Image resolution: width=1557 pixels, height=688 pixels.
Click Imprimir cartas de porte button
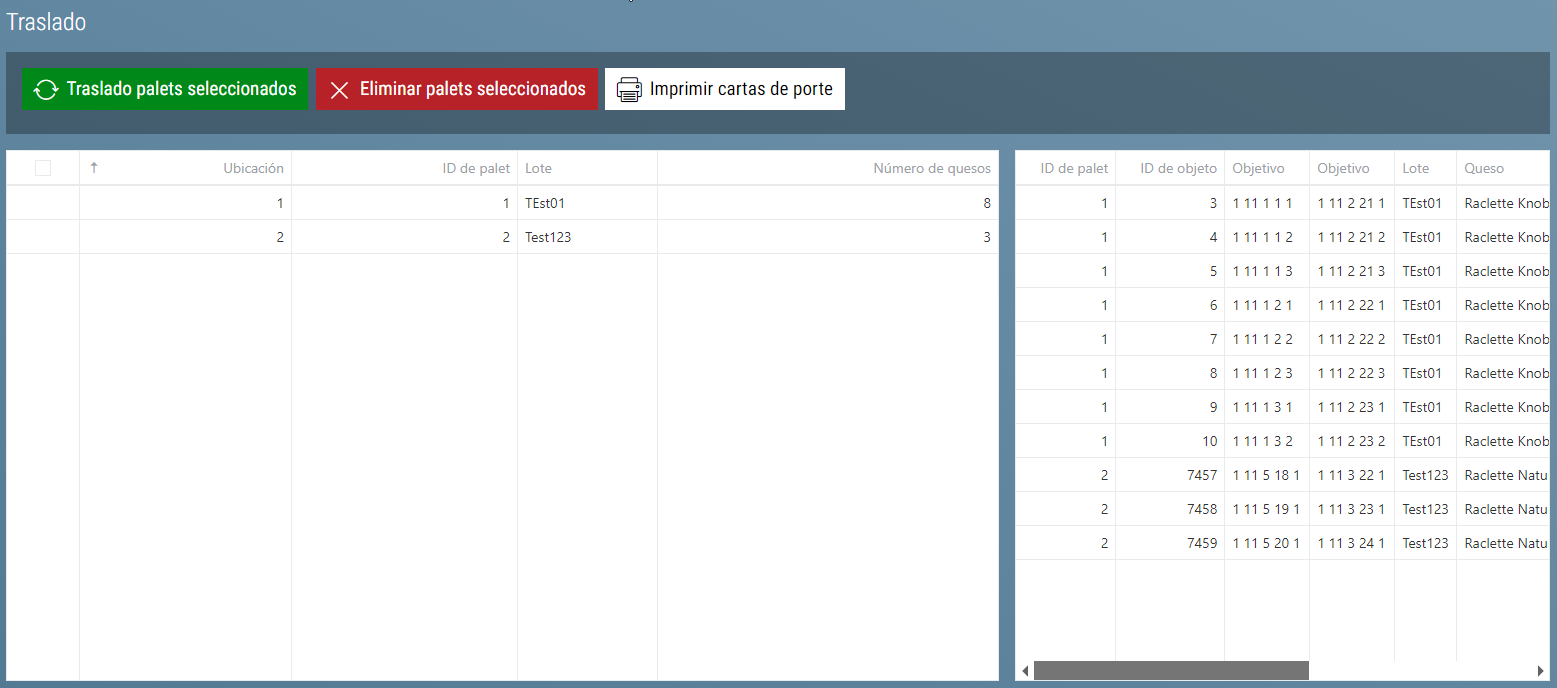point(725,89)
